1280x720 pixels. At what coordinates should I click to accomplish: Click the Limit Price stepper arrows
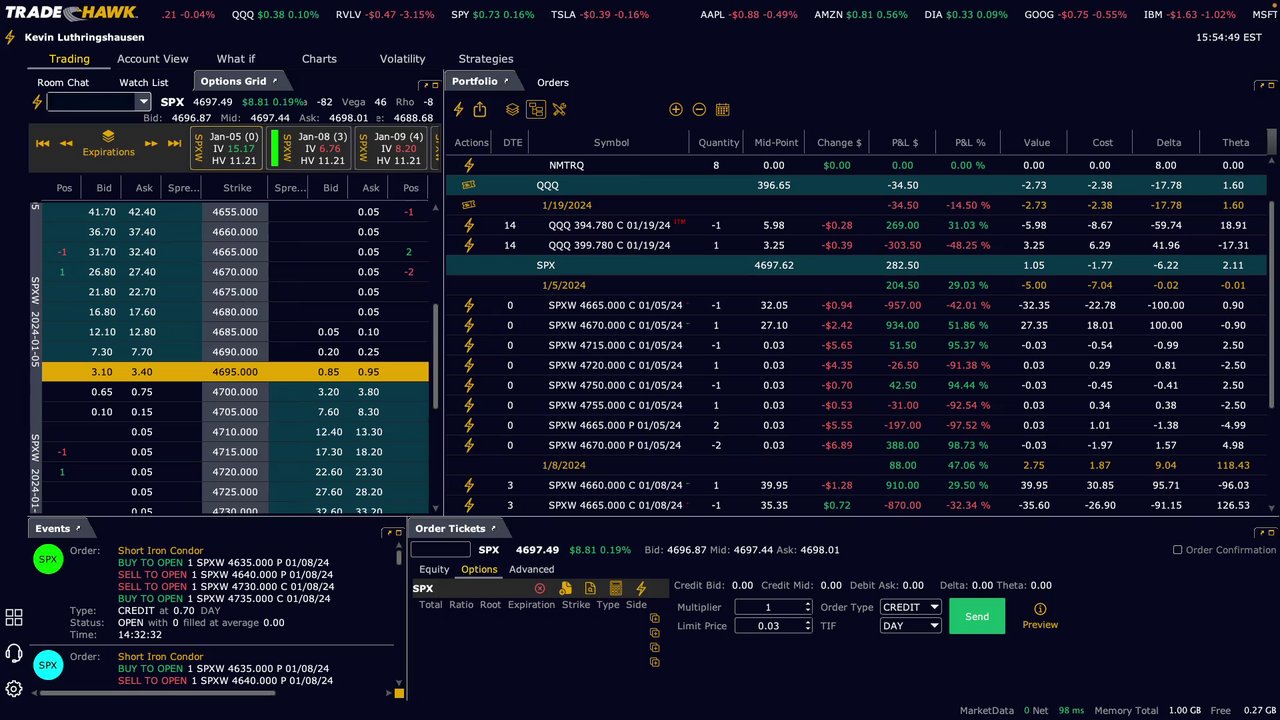(x=807, y=626)
